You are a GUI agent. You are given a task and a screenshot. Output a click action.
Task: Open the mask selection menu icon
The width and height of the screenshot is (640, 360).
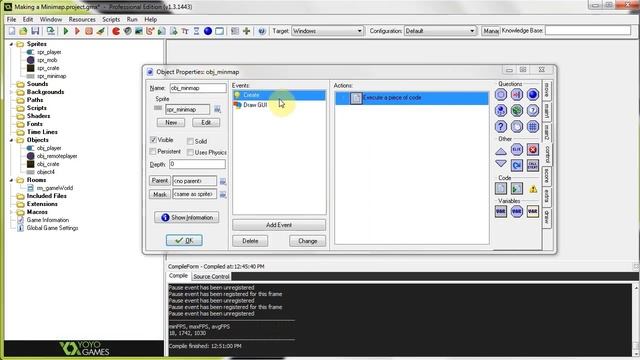coord(223,194)
